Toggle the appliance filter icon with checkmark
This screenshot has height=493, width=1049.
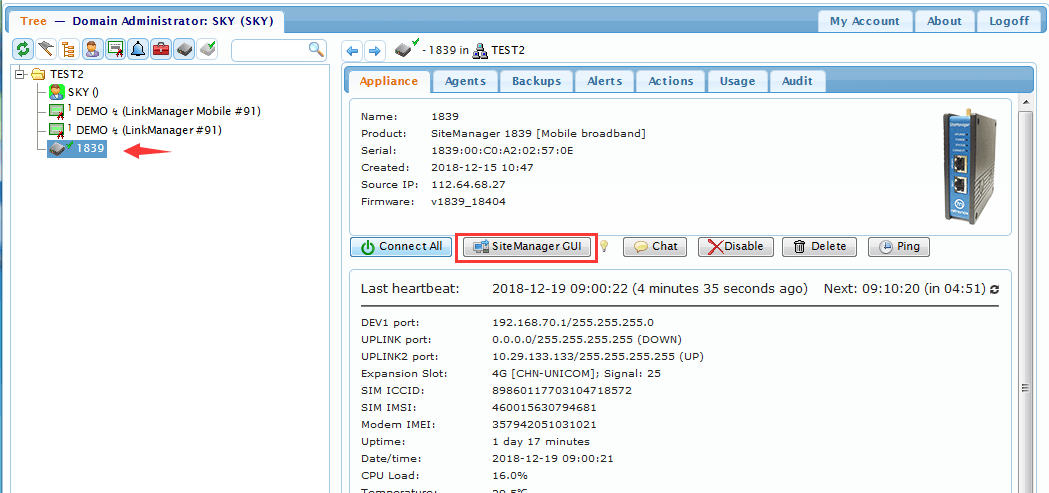pyautogui.click(x=207, y=49)
